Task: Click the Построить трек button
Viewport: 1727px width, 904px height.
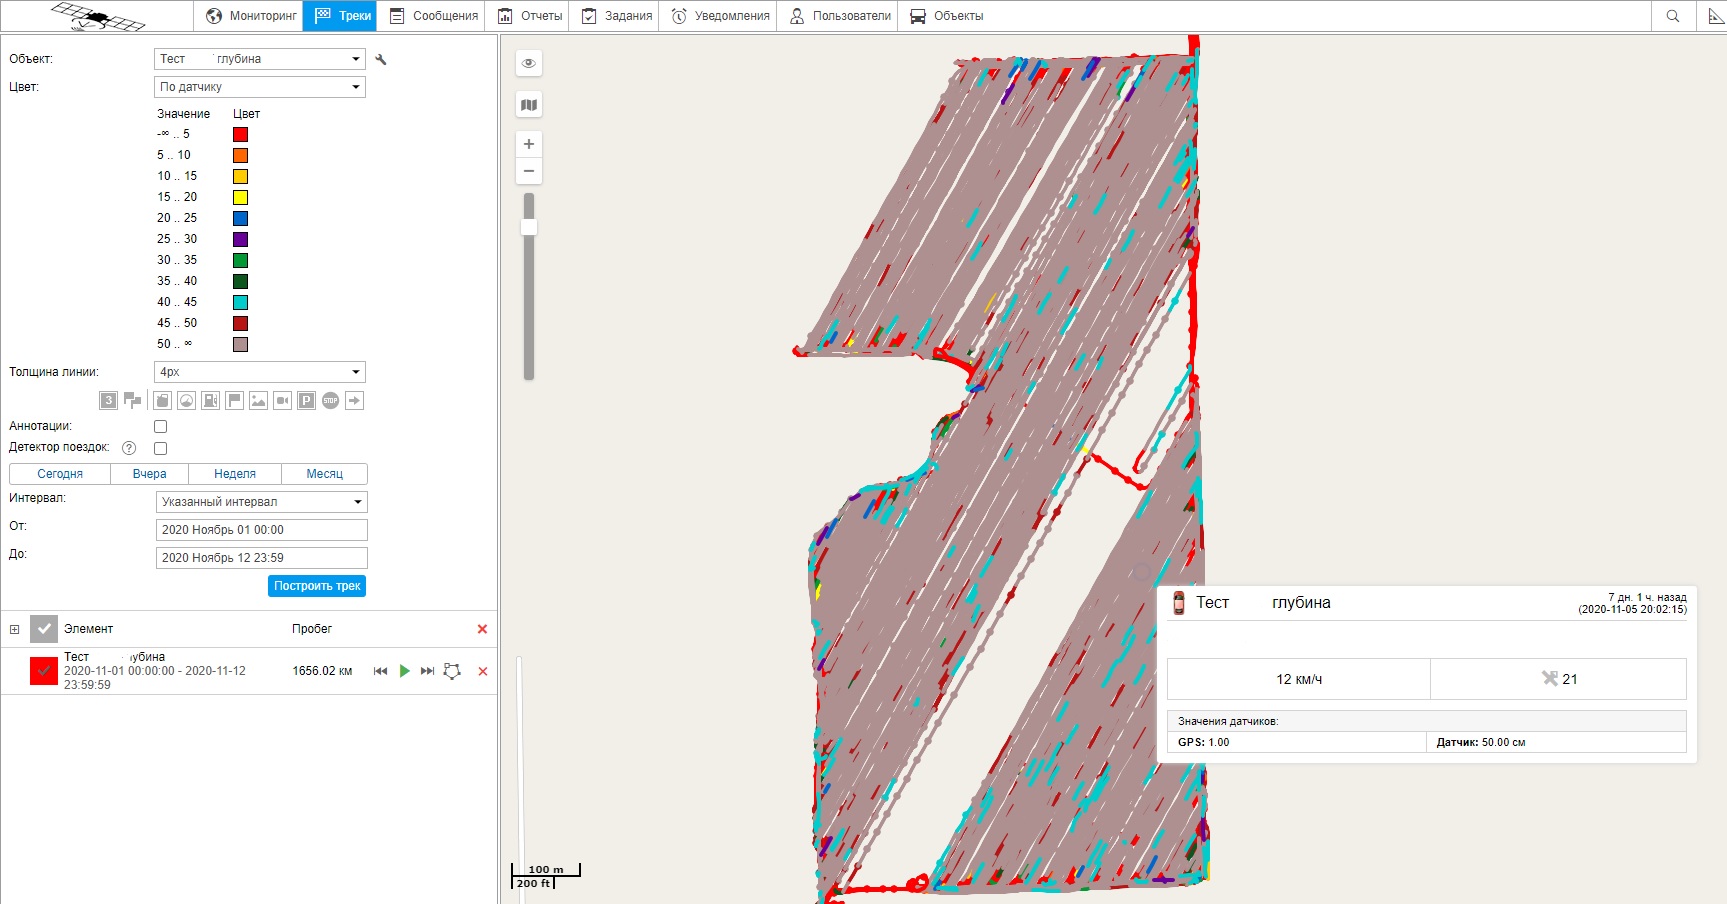Action: [x=317, y=586]
